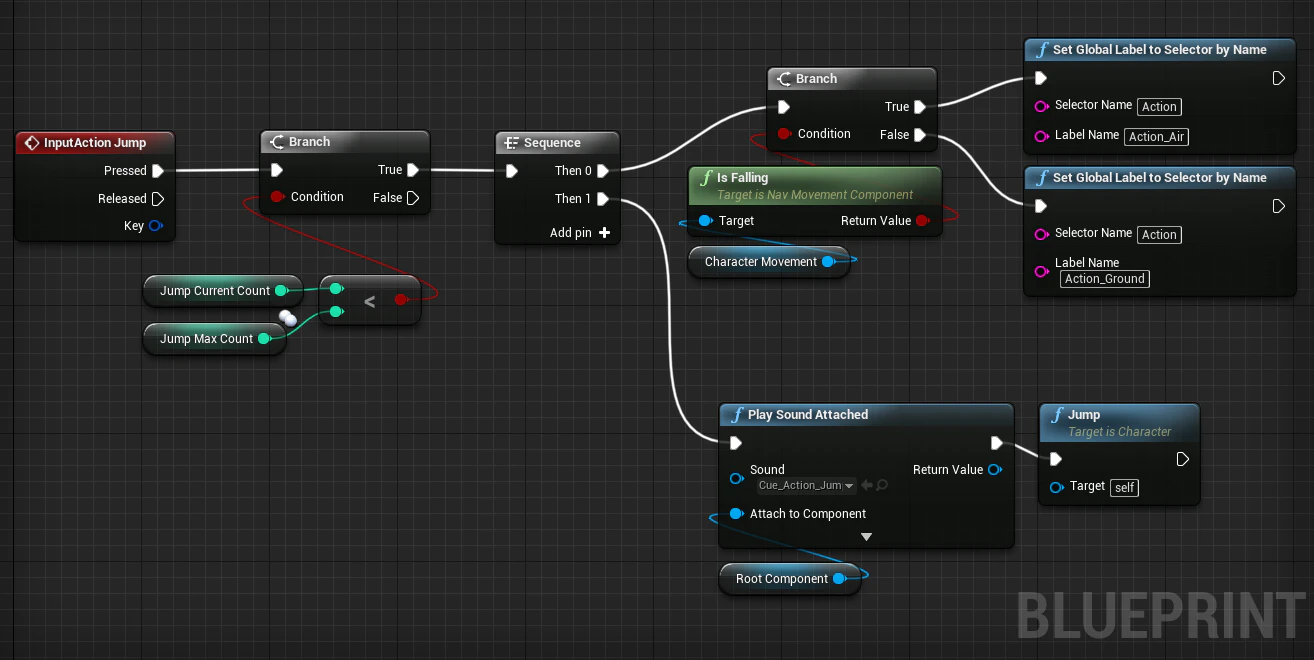Select the InputAction Jump node title
Viewport: 1314px width, 660px height.
95,143
